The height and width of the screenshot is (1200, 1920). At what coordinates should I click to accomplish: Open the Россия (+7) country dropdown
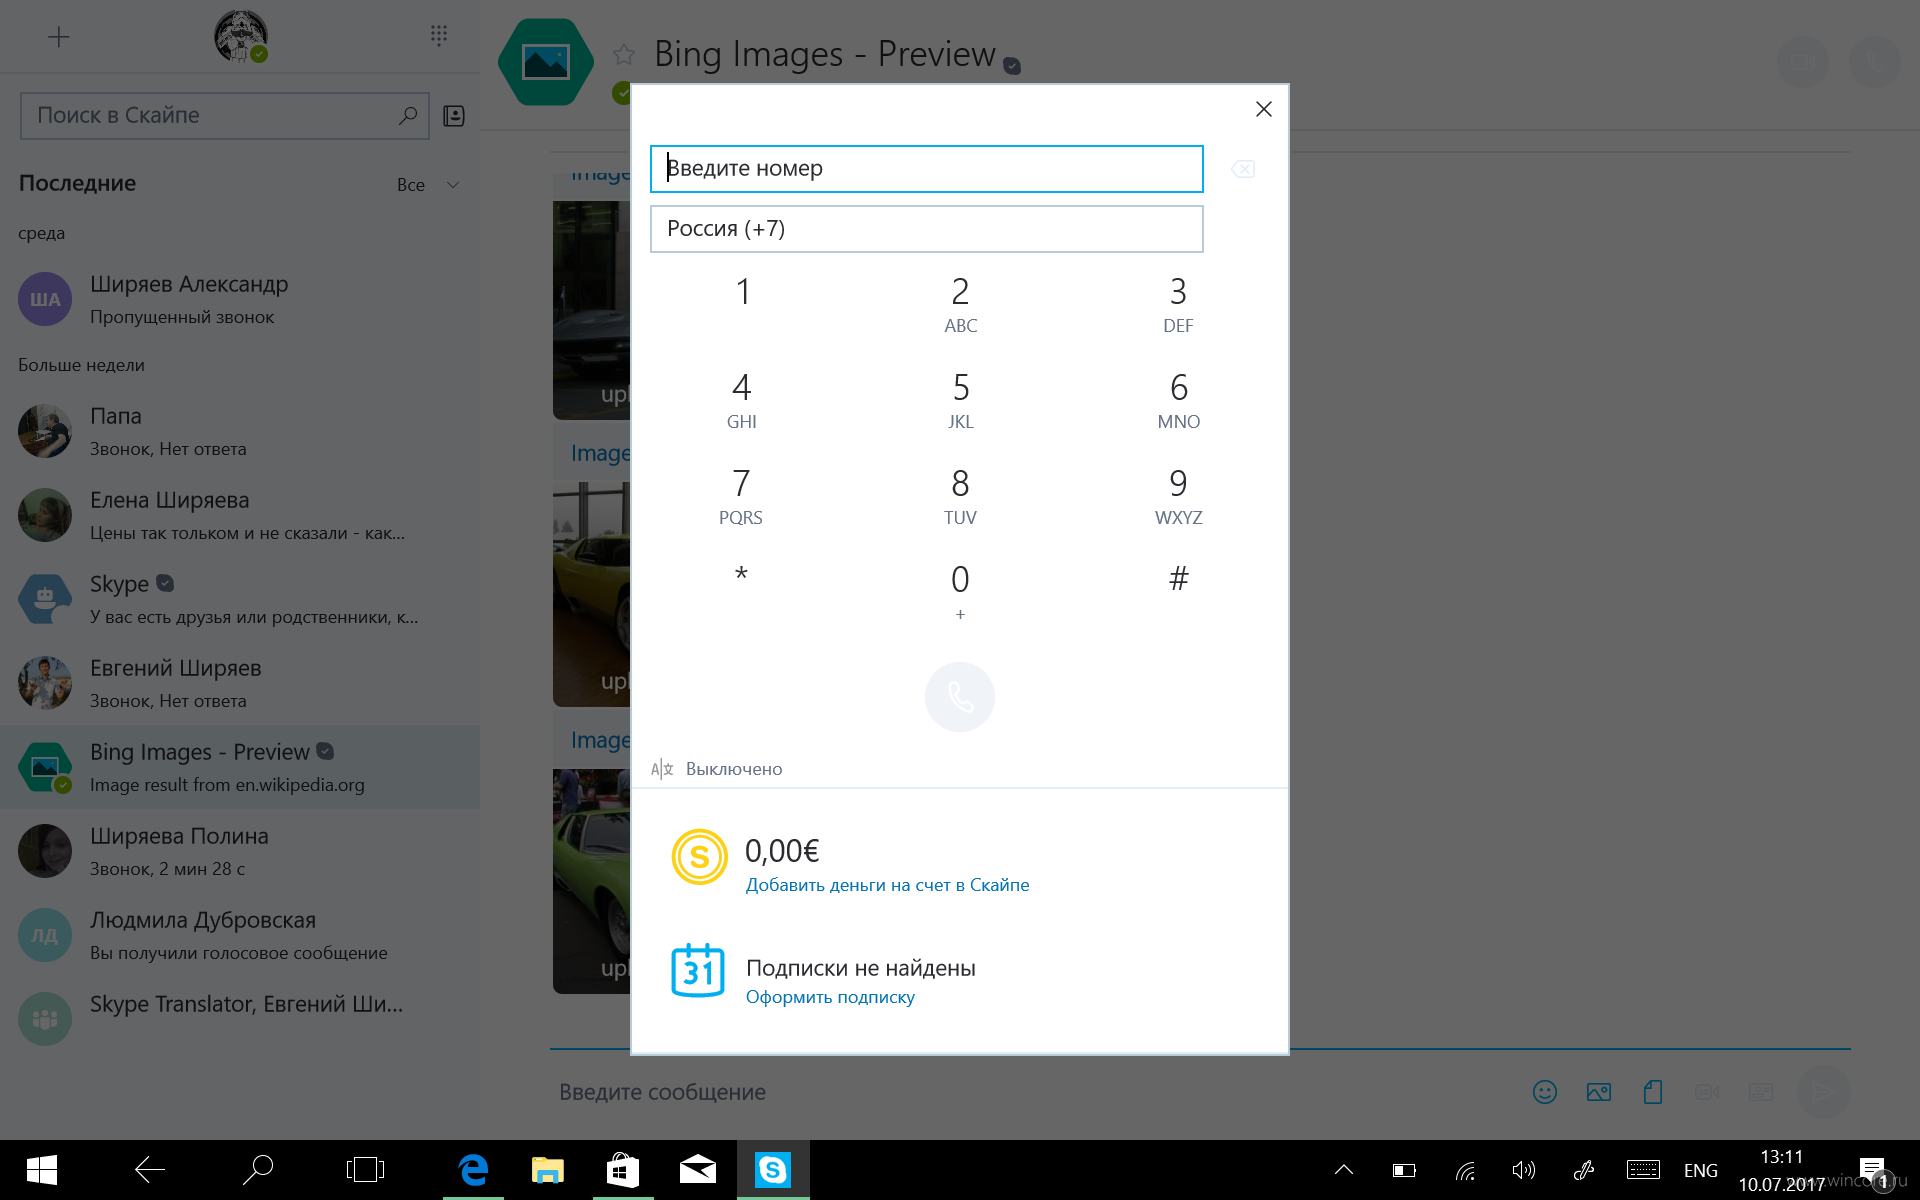(926, 229)
